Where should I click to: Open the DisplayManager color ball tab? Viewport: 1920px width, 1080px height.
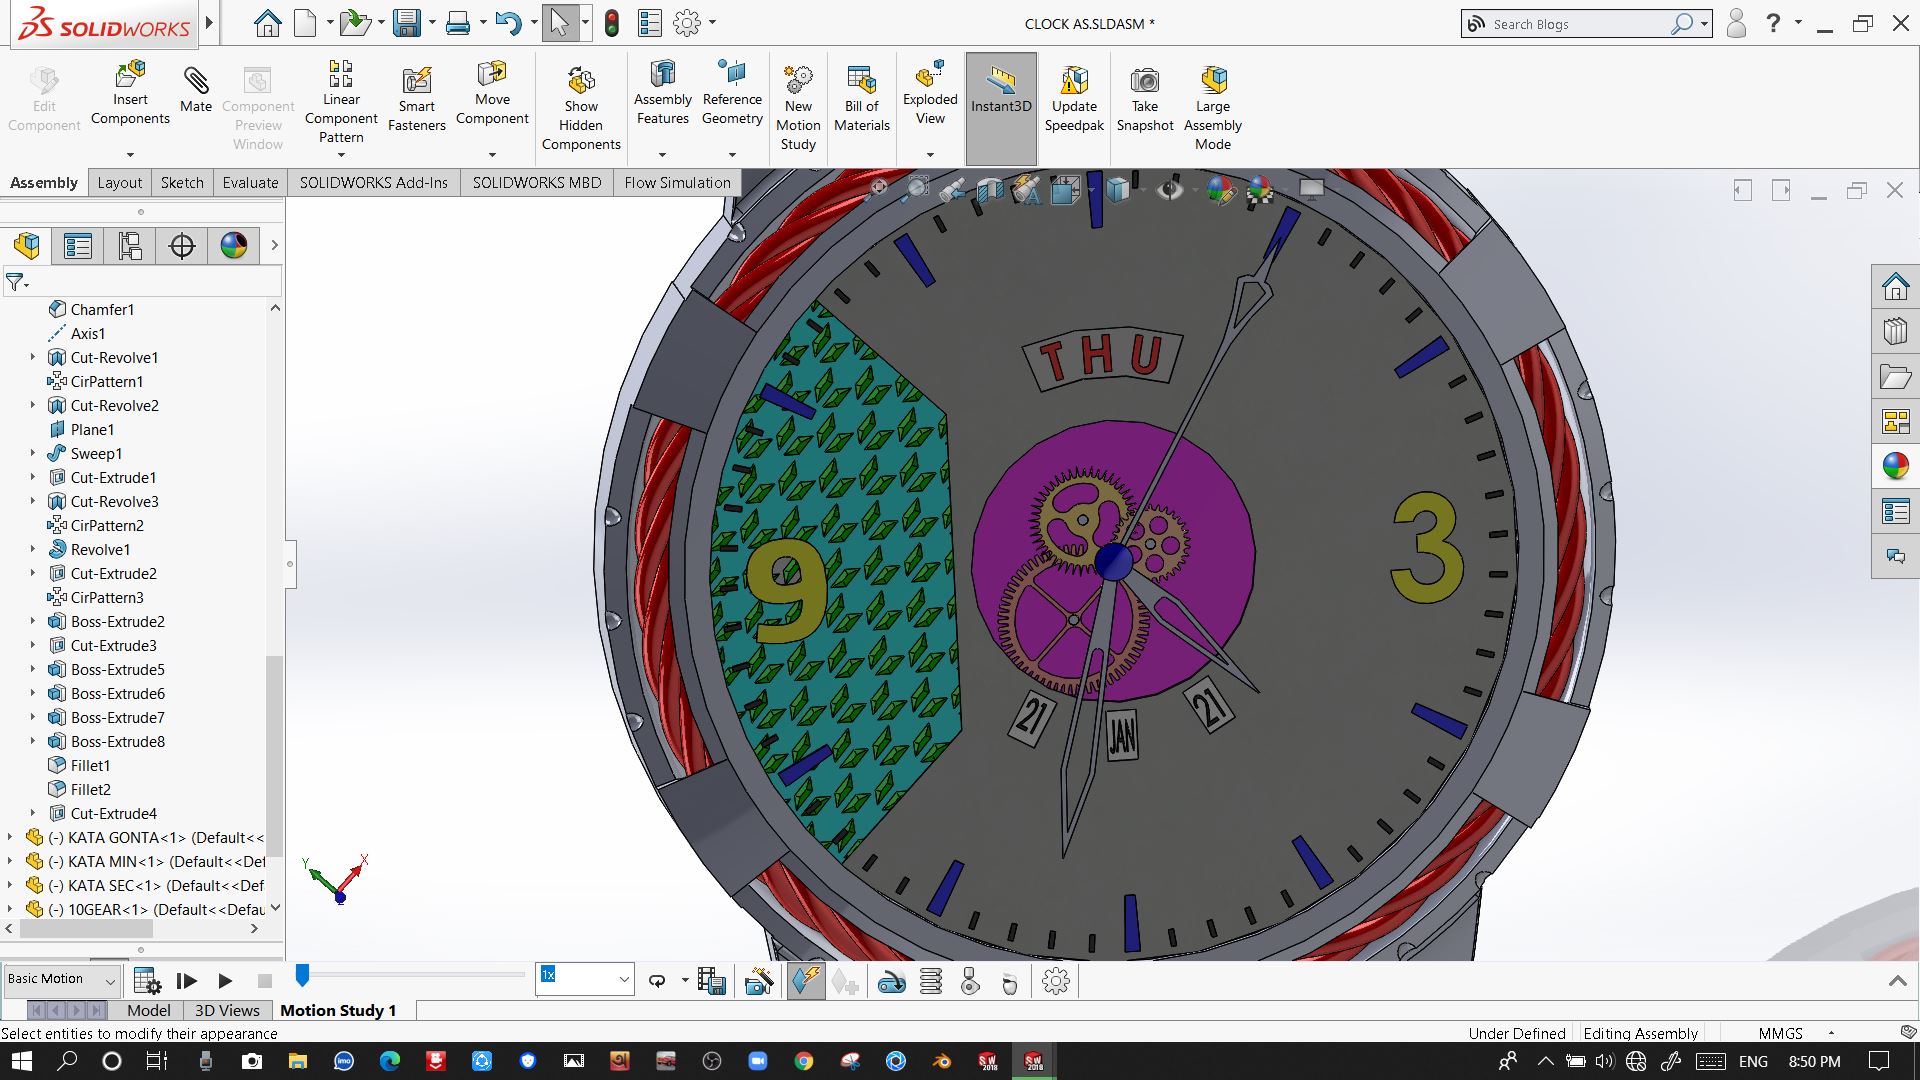(x=234, y=246)
